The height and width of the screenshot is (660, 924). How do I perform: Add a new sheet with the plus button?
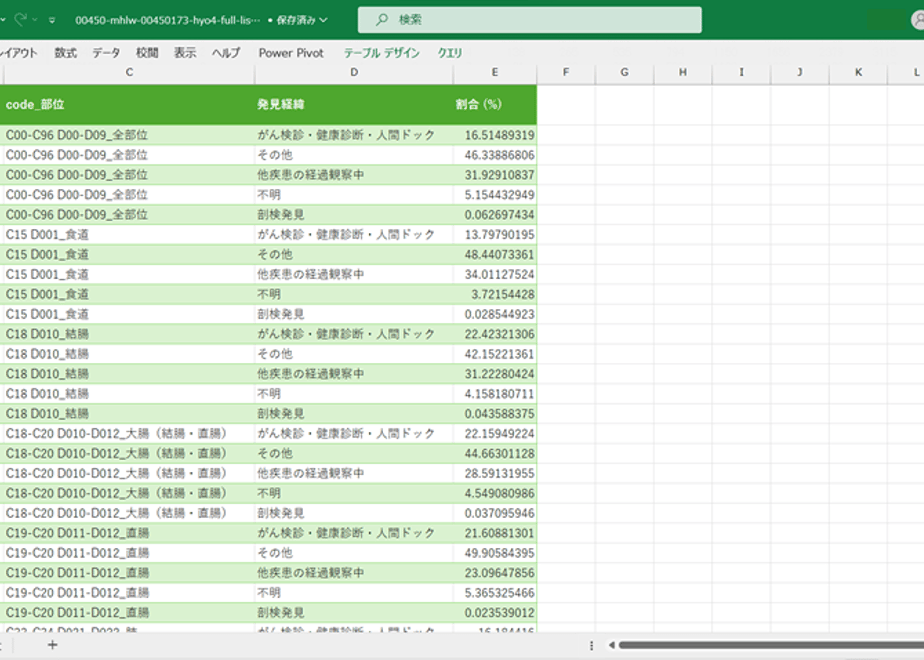(52, 645)
